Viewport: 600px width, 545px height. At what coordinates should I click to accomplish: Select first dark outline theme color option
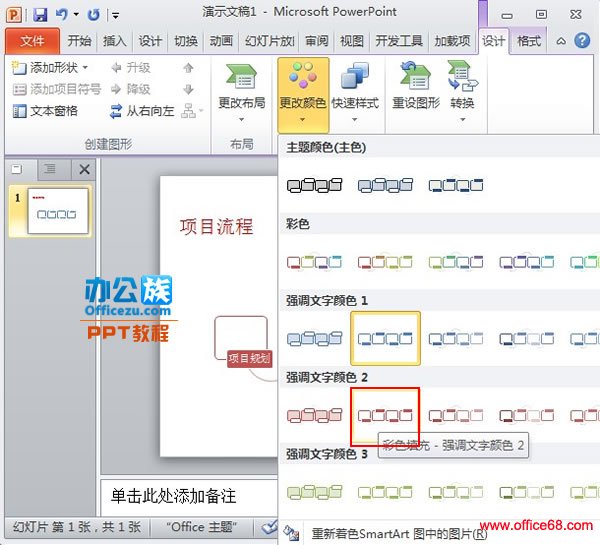pos(315,185)
